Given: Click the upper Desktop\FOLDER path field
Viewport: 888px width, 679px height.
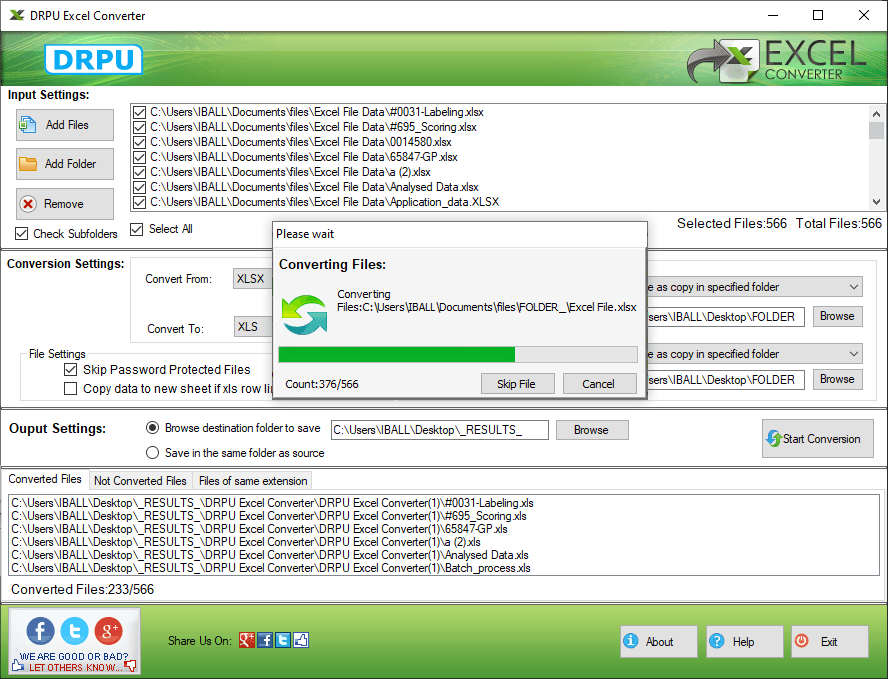Looking at the screenshot, I should click(725, 317).
